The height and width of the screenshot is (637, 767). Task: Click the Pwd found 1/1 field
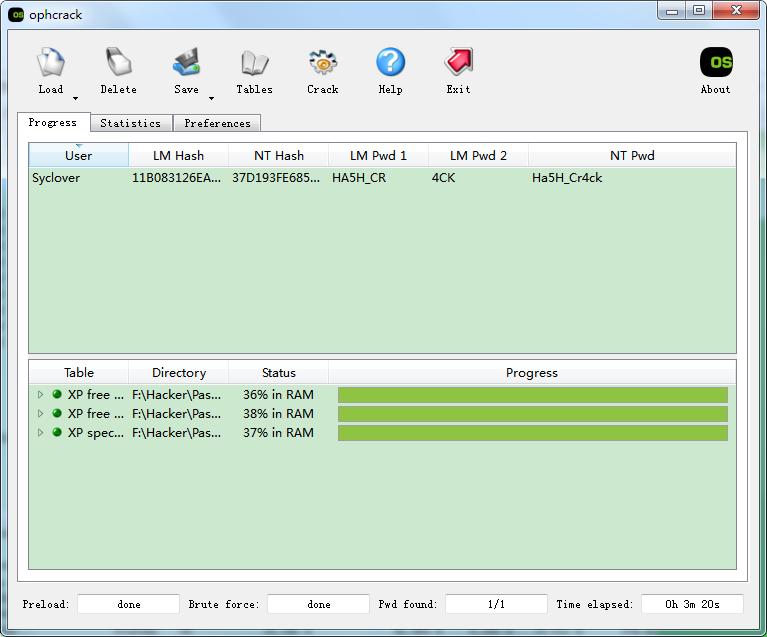tap(496, 604)
